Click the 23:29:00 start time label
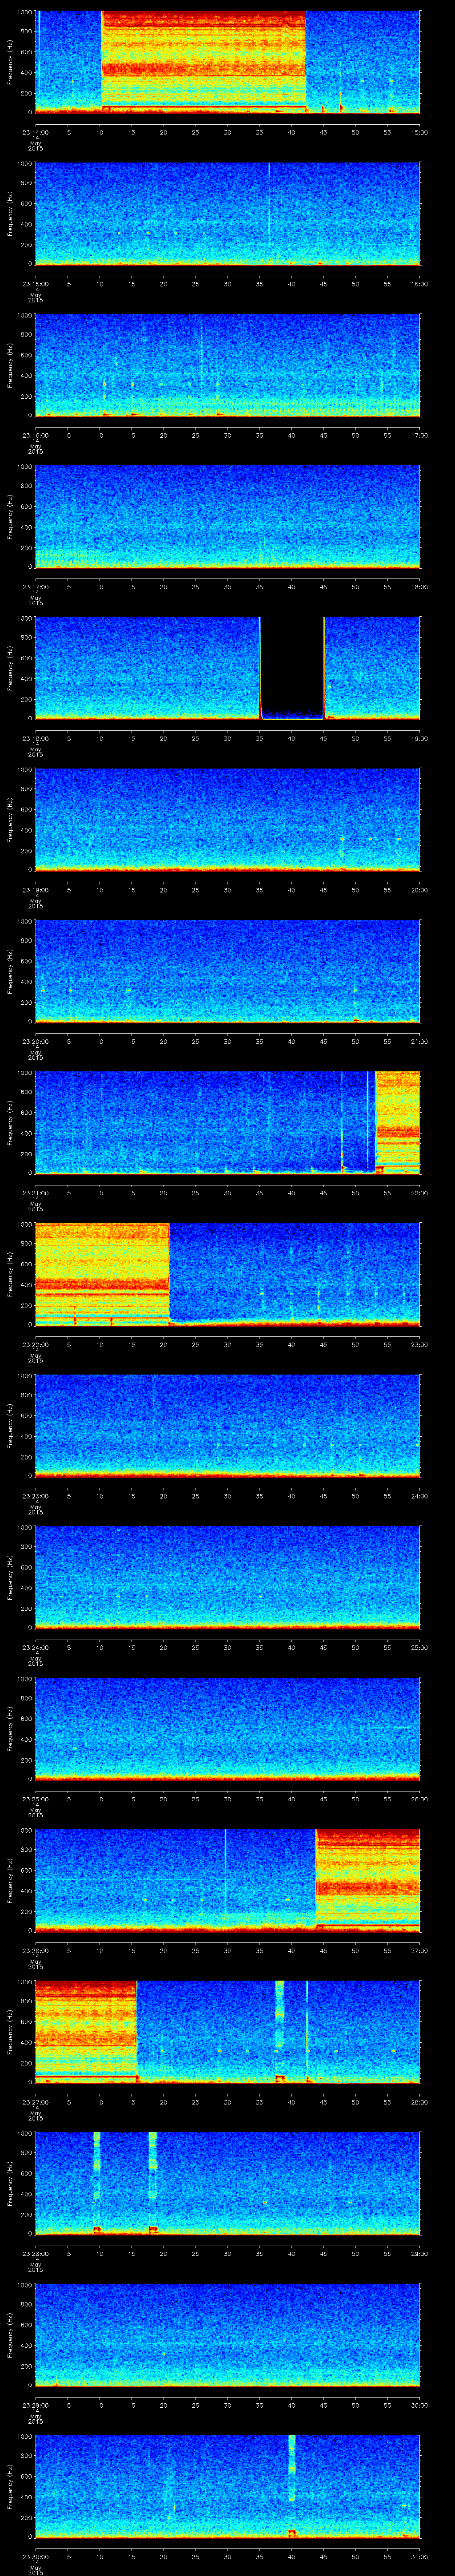 [35, 2405]
